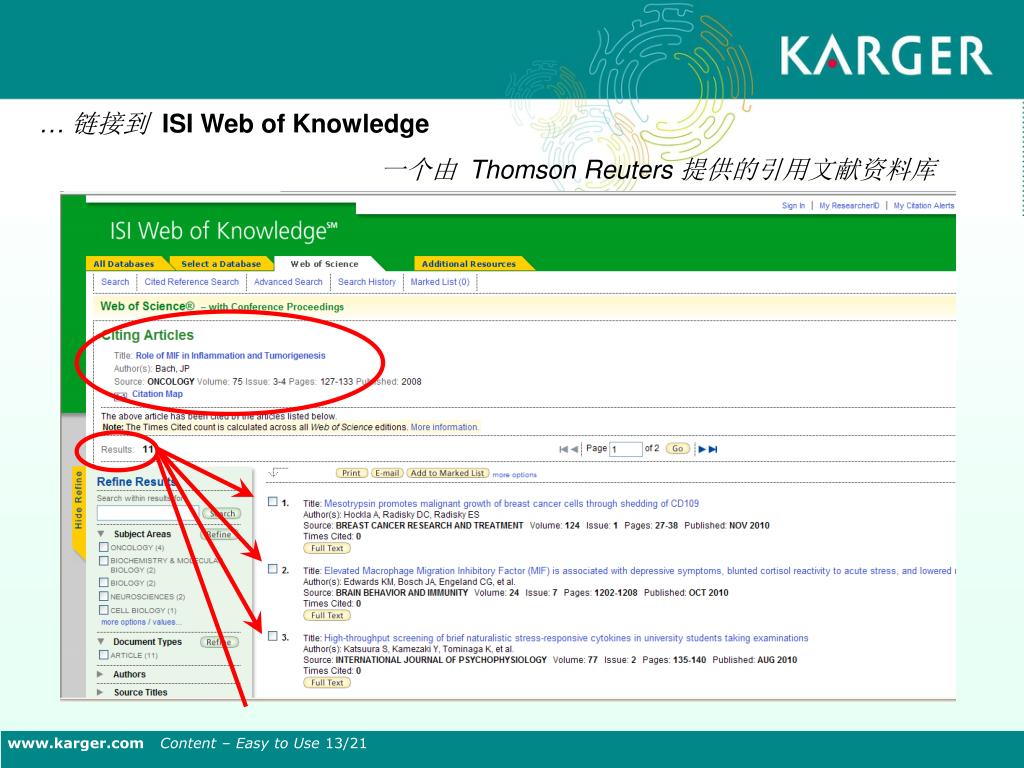Image resolution: width=1024 pixels, height=768 pixels.
Task: Click the Refine Results heading
Action: coord(135,482)
